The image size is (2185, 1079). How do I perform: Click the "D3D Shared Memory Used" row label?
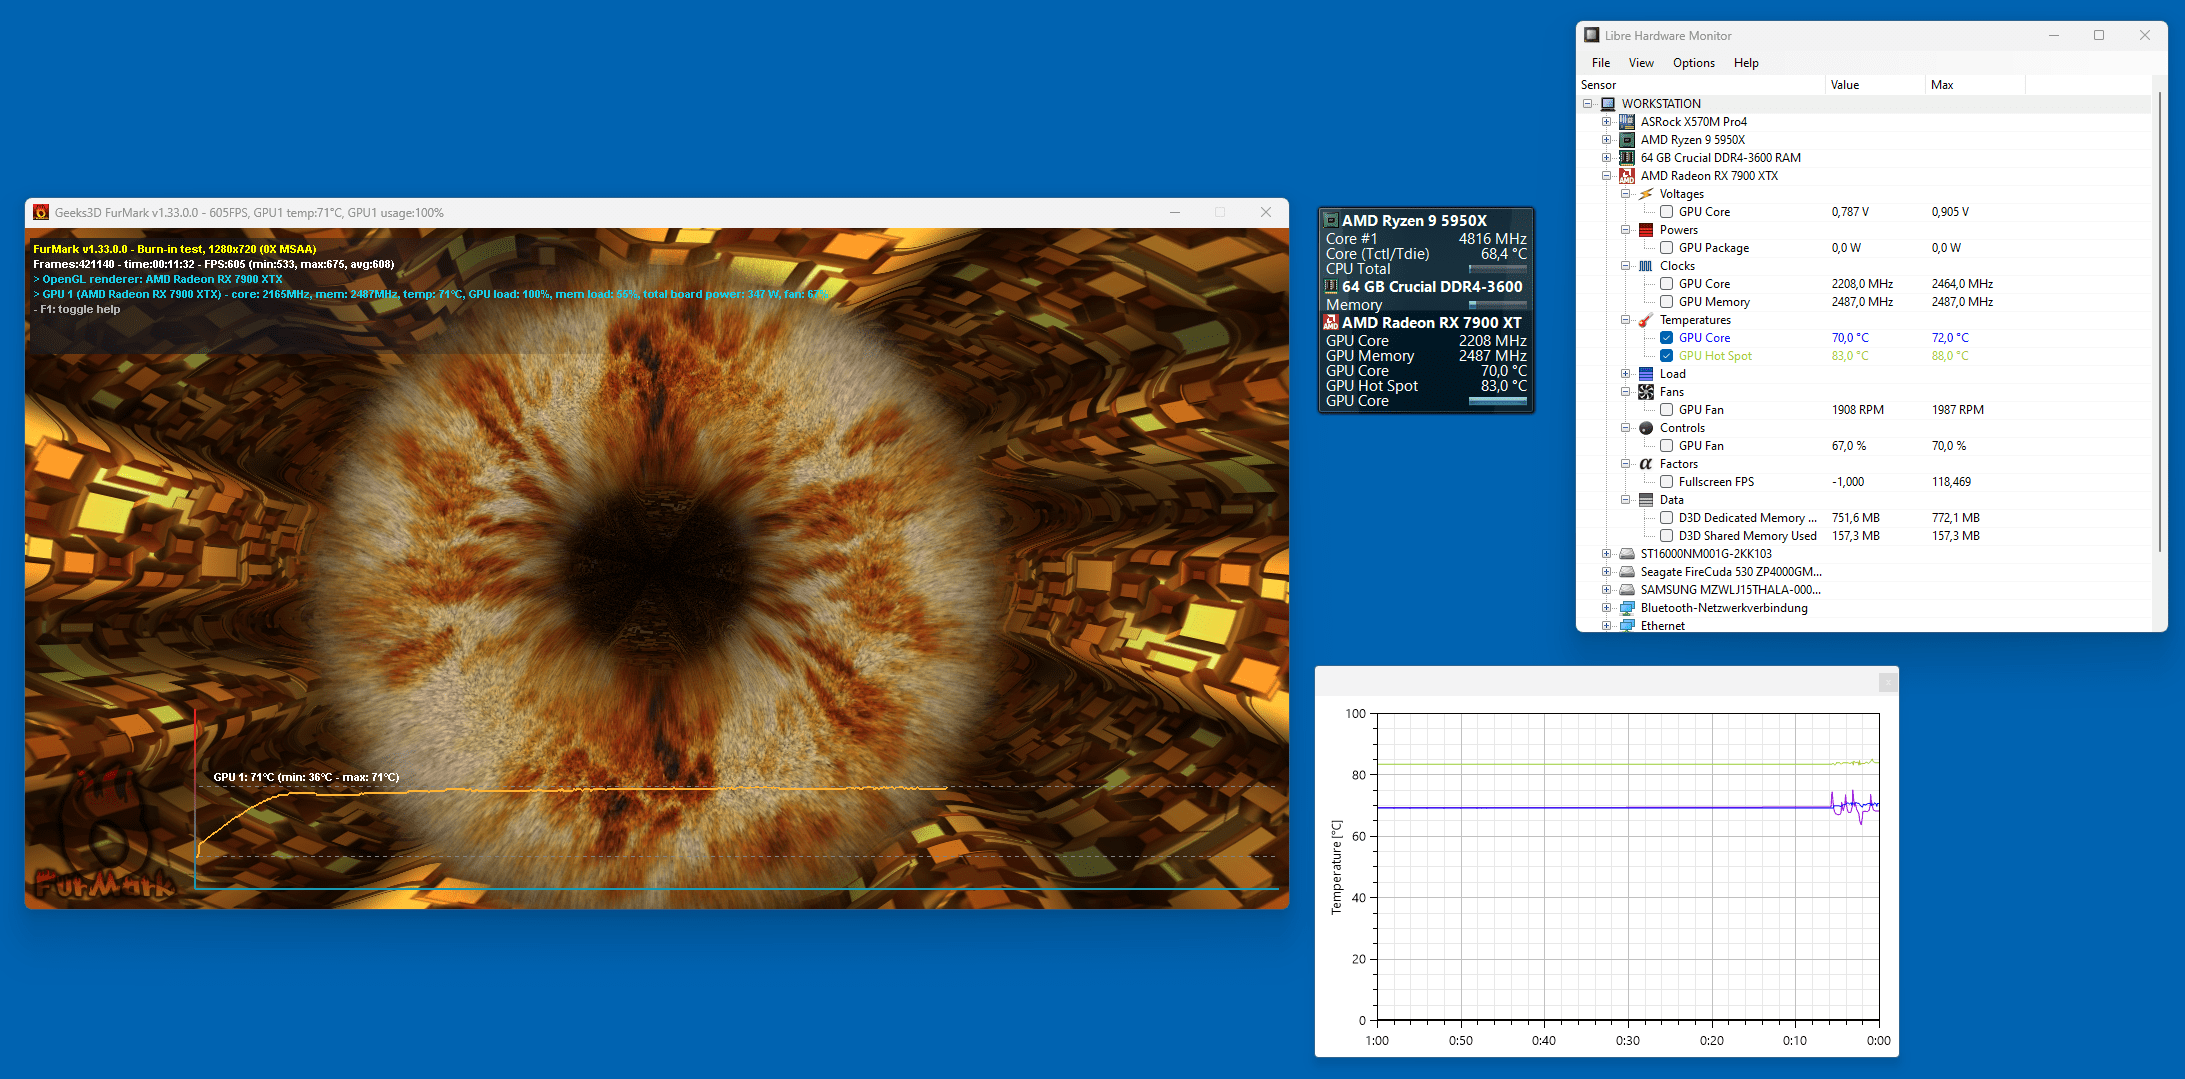click(x=1747, y=536)
